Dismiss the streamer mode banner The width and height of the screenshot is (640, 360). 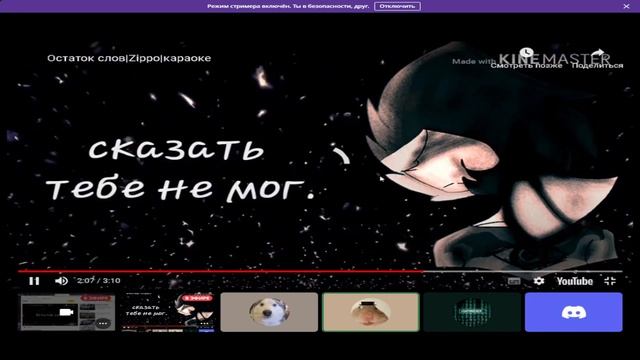pos(626,6)
